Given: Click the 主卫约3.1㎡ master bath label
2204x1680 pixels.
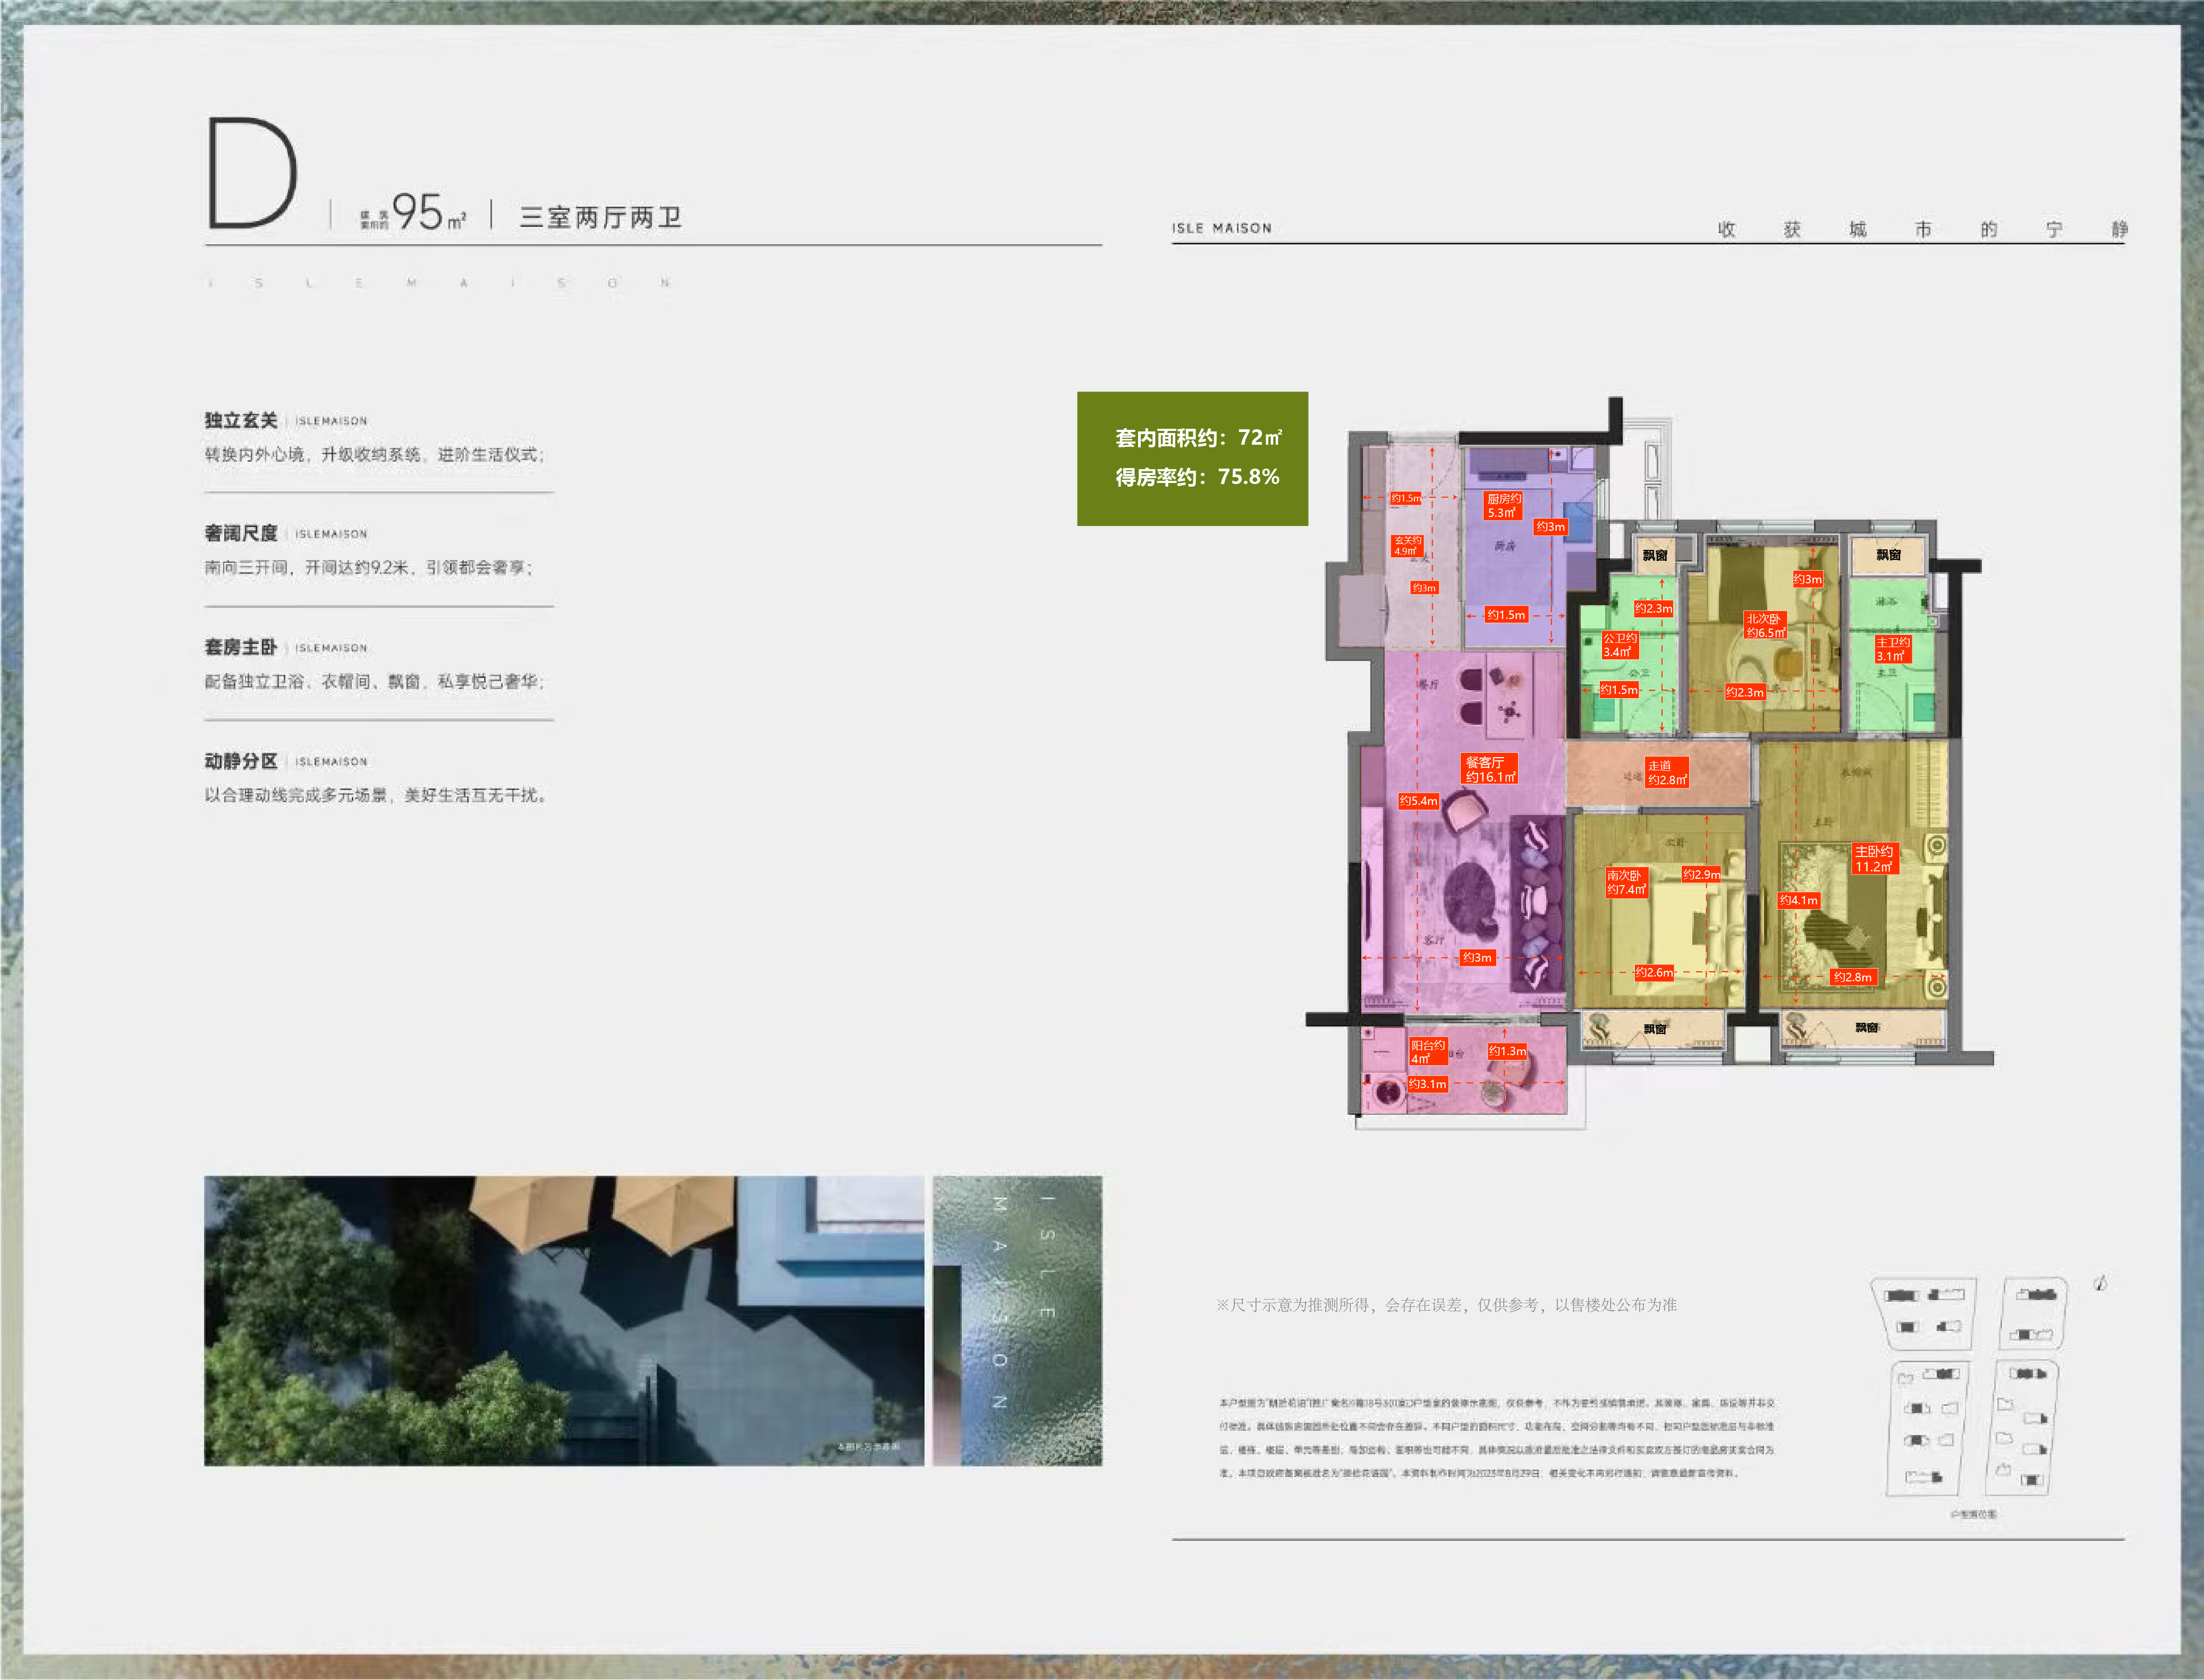Looking at the screenshot, I should [x=1892, y=649].
